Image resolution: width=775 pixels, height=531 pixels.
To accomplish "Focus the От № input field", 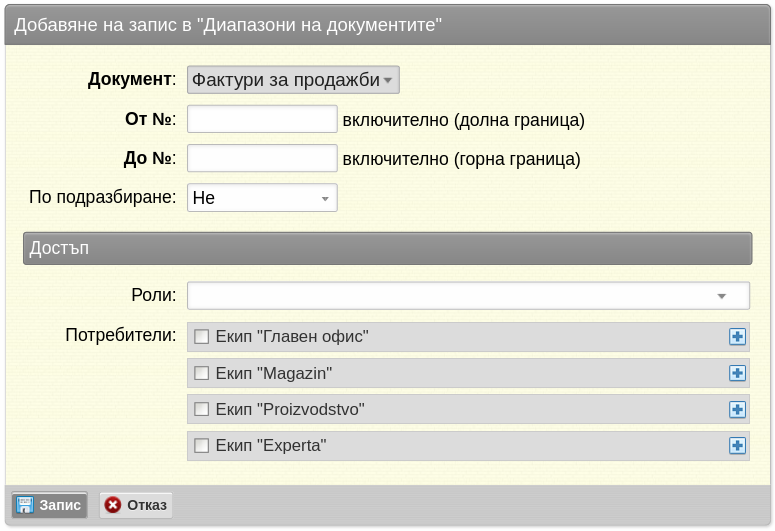I will 262,119.
